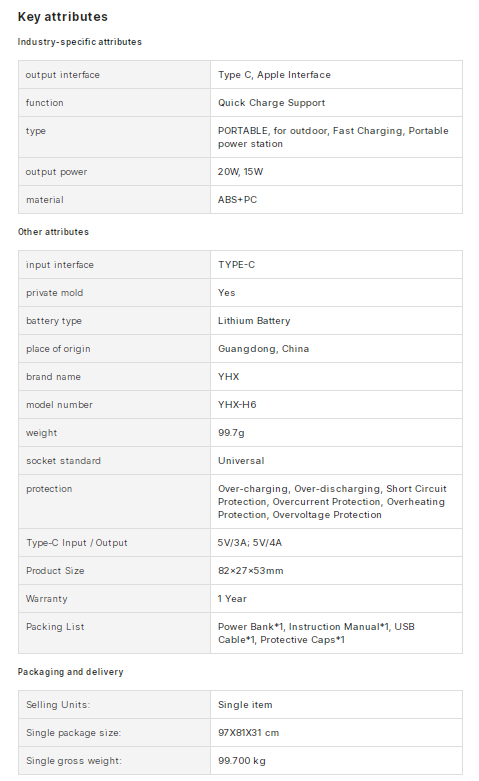Select the 99.7g weight value
The height and width of the screenshot is (781, 479).
click(x=231, y=433)
